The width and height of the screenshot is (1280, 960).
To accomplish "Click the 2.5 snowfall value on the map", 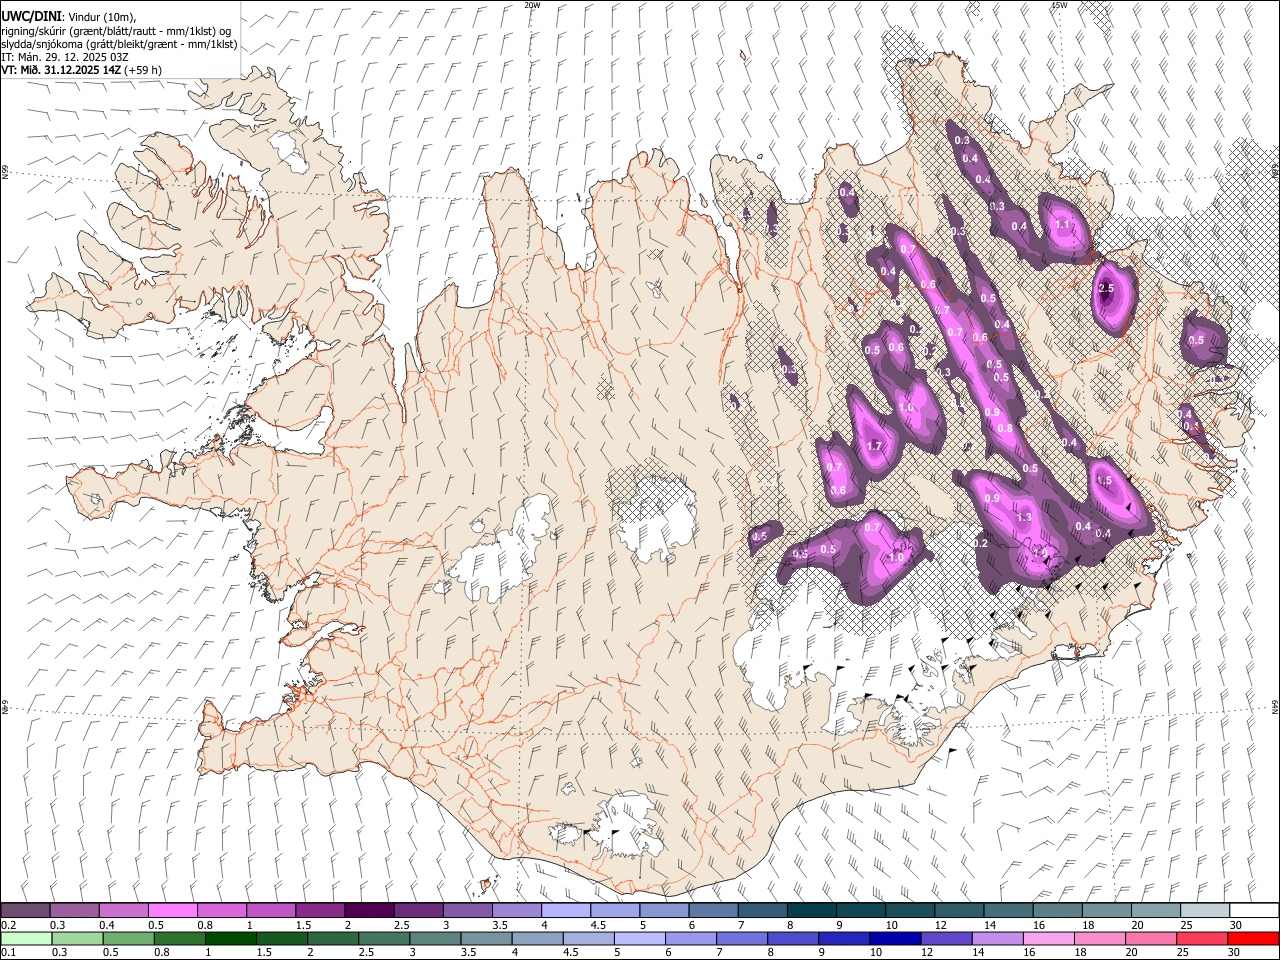I will coord(1105,288).
